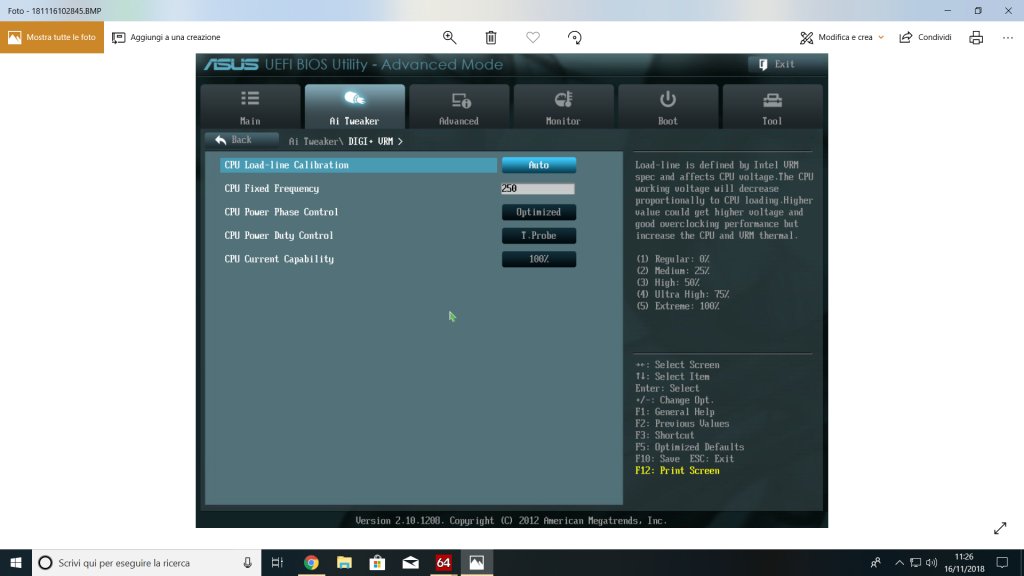Select the CPU Current Capability label
The image size is (1024, 576).
(280, 259)
